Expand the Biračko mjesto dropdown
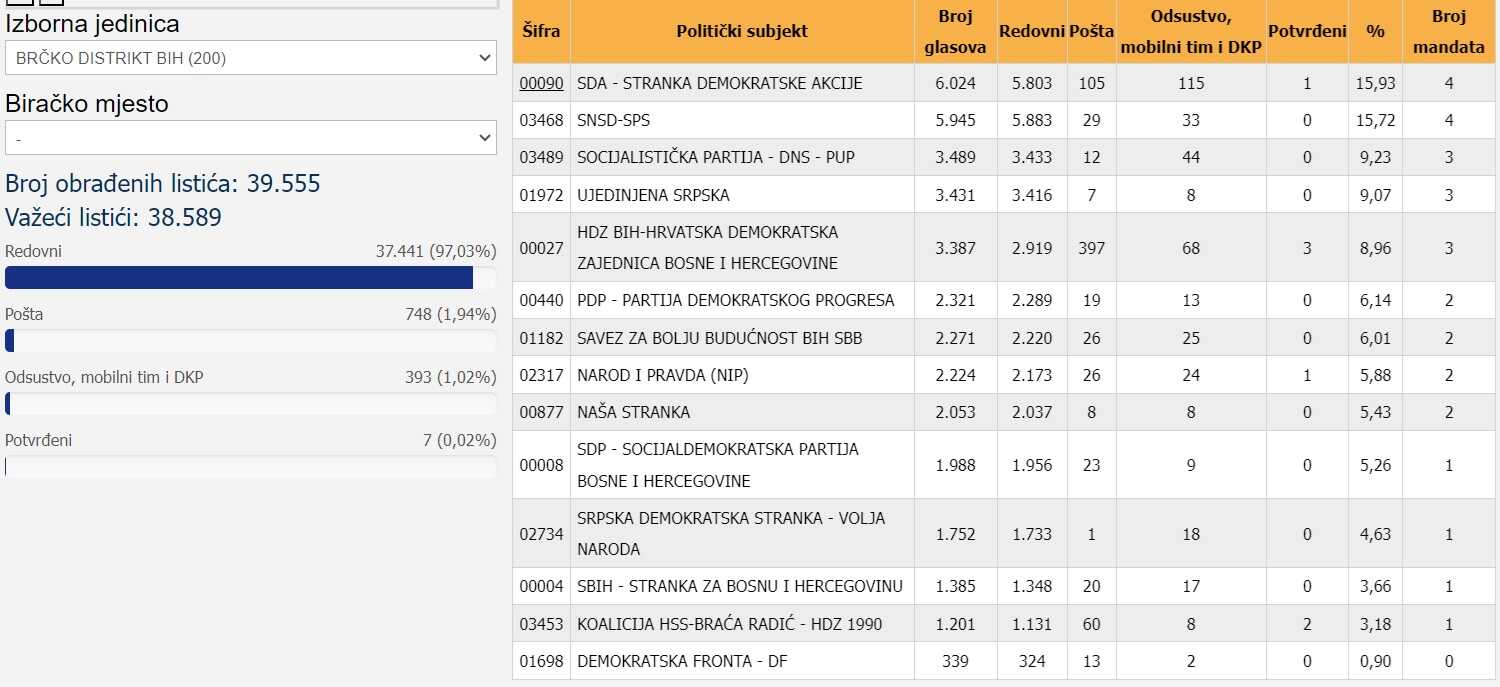The width and height of the screenshot is (1500, 687). (250, 138)
